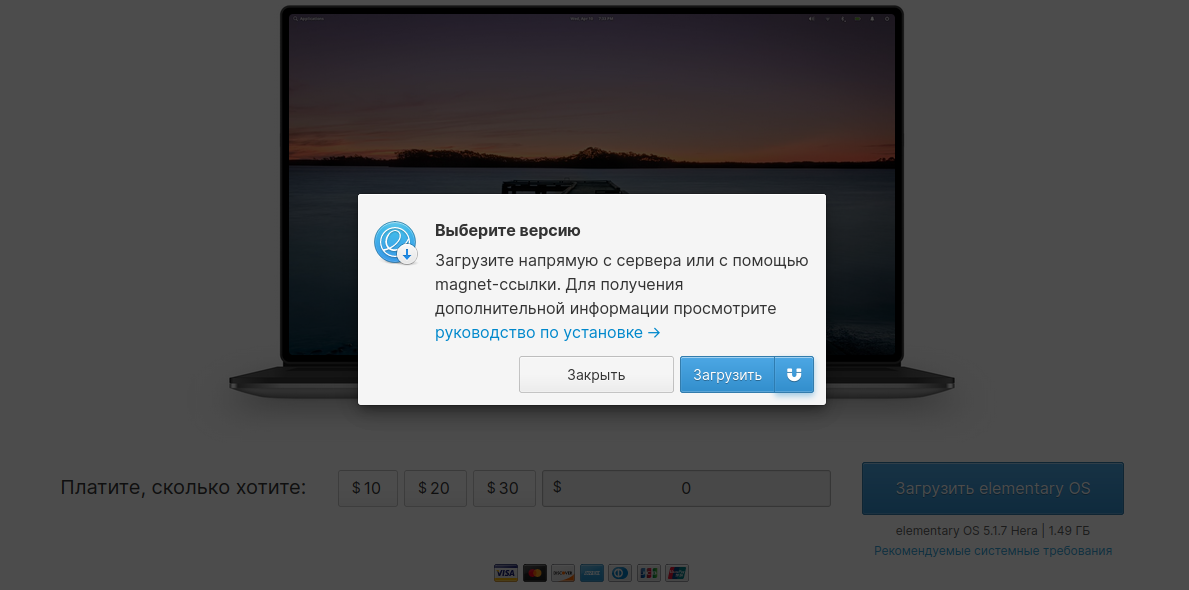Image resolution: width=1189 pixels, height=590 pixels.
Task: Click the elementary OS 5.1.7 Hera version text
Action: click(x=993, y=531)
